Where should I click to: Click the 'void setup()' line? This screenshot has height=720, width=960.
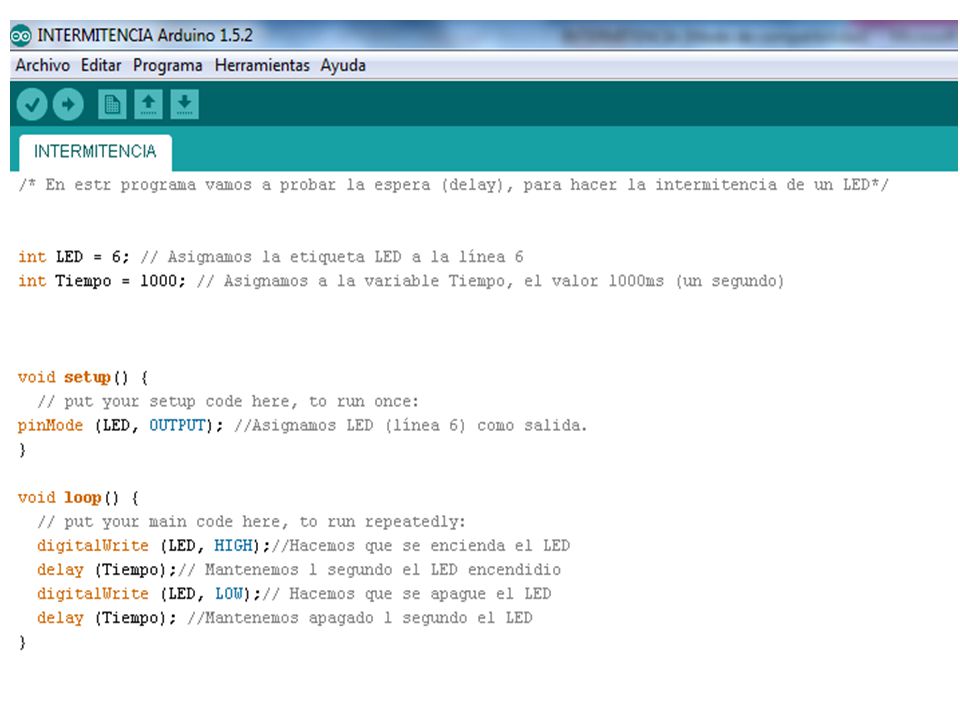83,377
